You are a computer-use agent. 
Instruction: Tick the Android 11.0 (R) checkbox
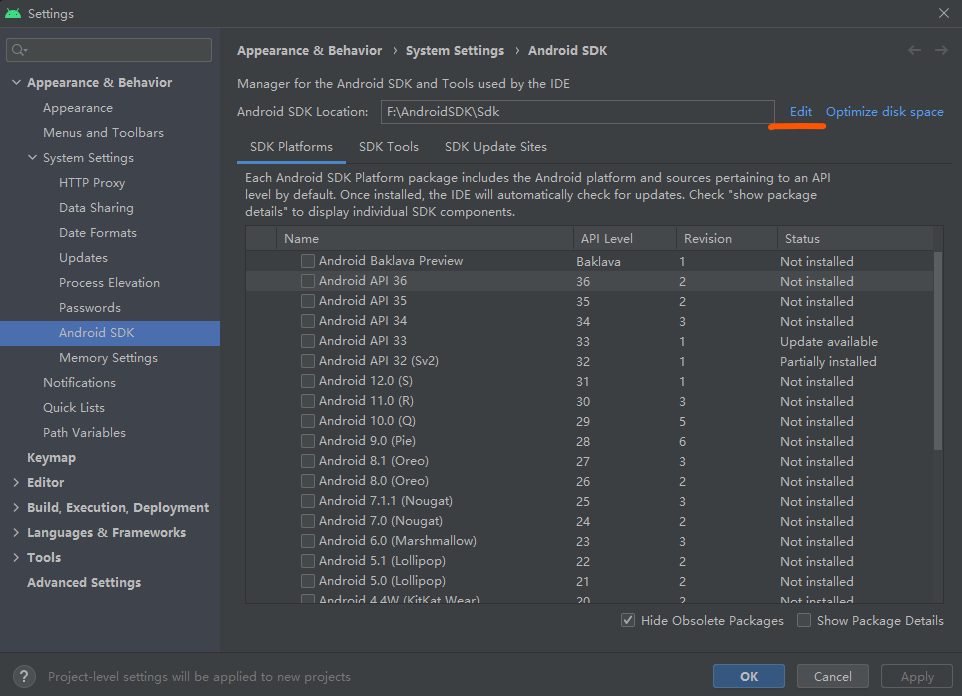(x=308, y=401)
